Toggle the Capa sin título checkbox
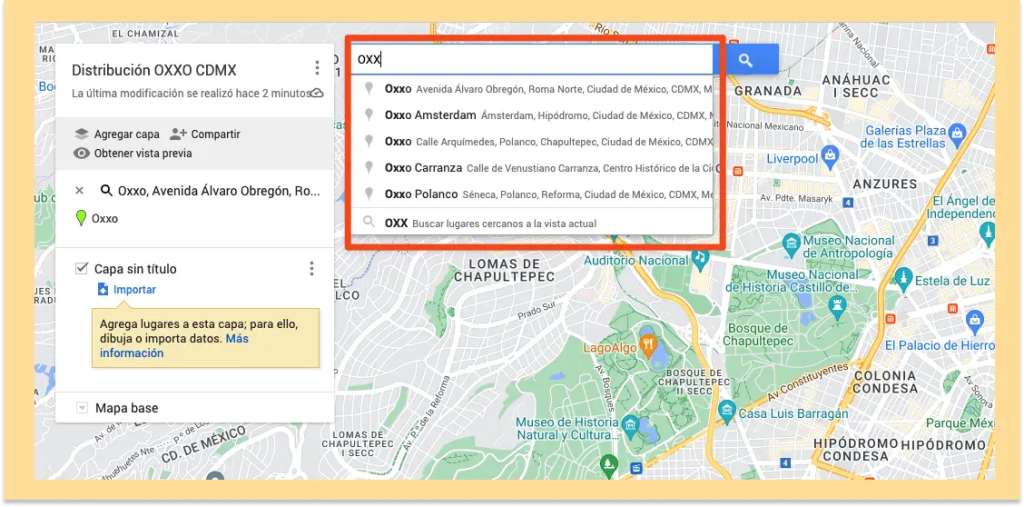Screen dimensions: 1024x507 click(x=82, y=269)
